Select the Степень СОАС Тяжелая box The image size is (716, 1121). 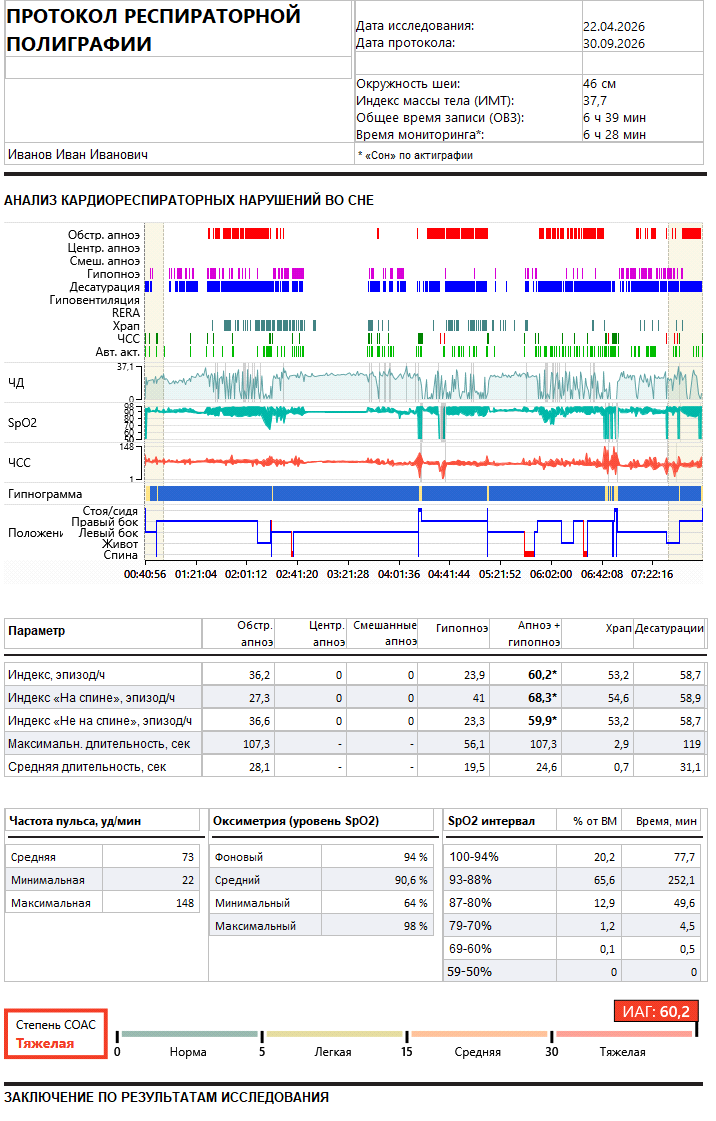coord(56,1034)
